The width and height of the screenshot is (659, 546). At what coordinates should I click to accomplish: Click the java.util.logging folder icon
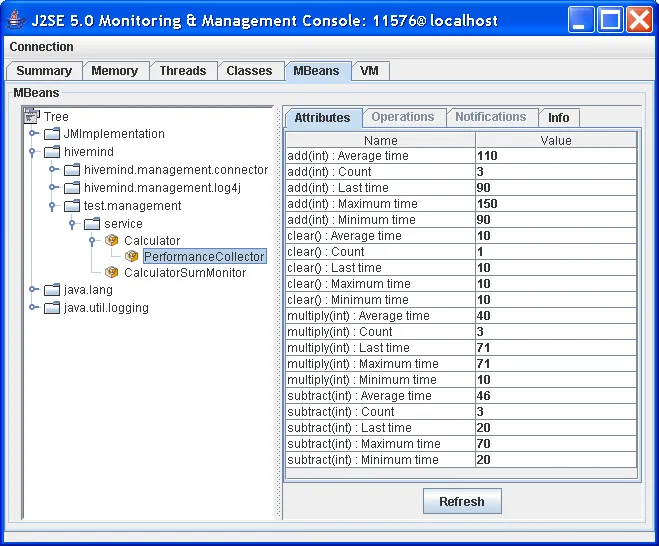coord(52,307)
